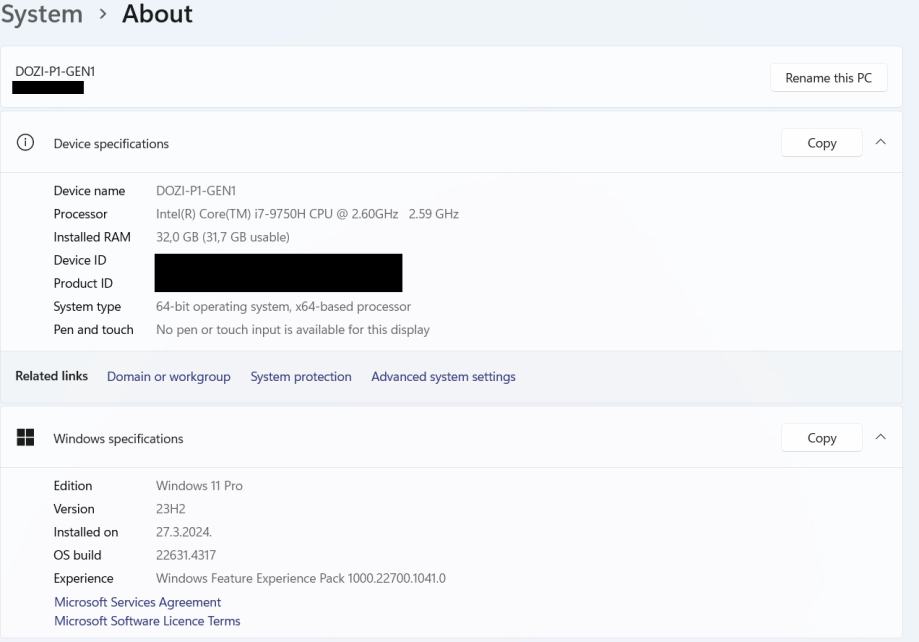Image resolution: width=919 pixels, height=642 pixels.
Task: Click the Experience label
Action: coord(83,579)
